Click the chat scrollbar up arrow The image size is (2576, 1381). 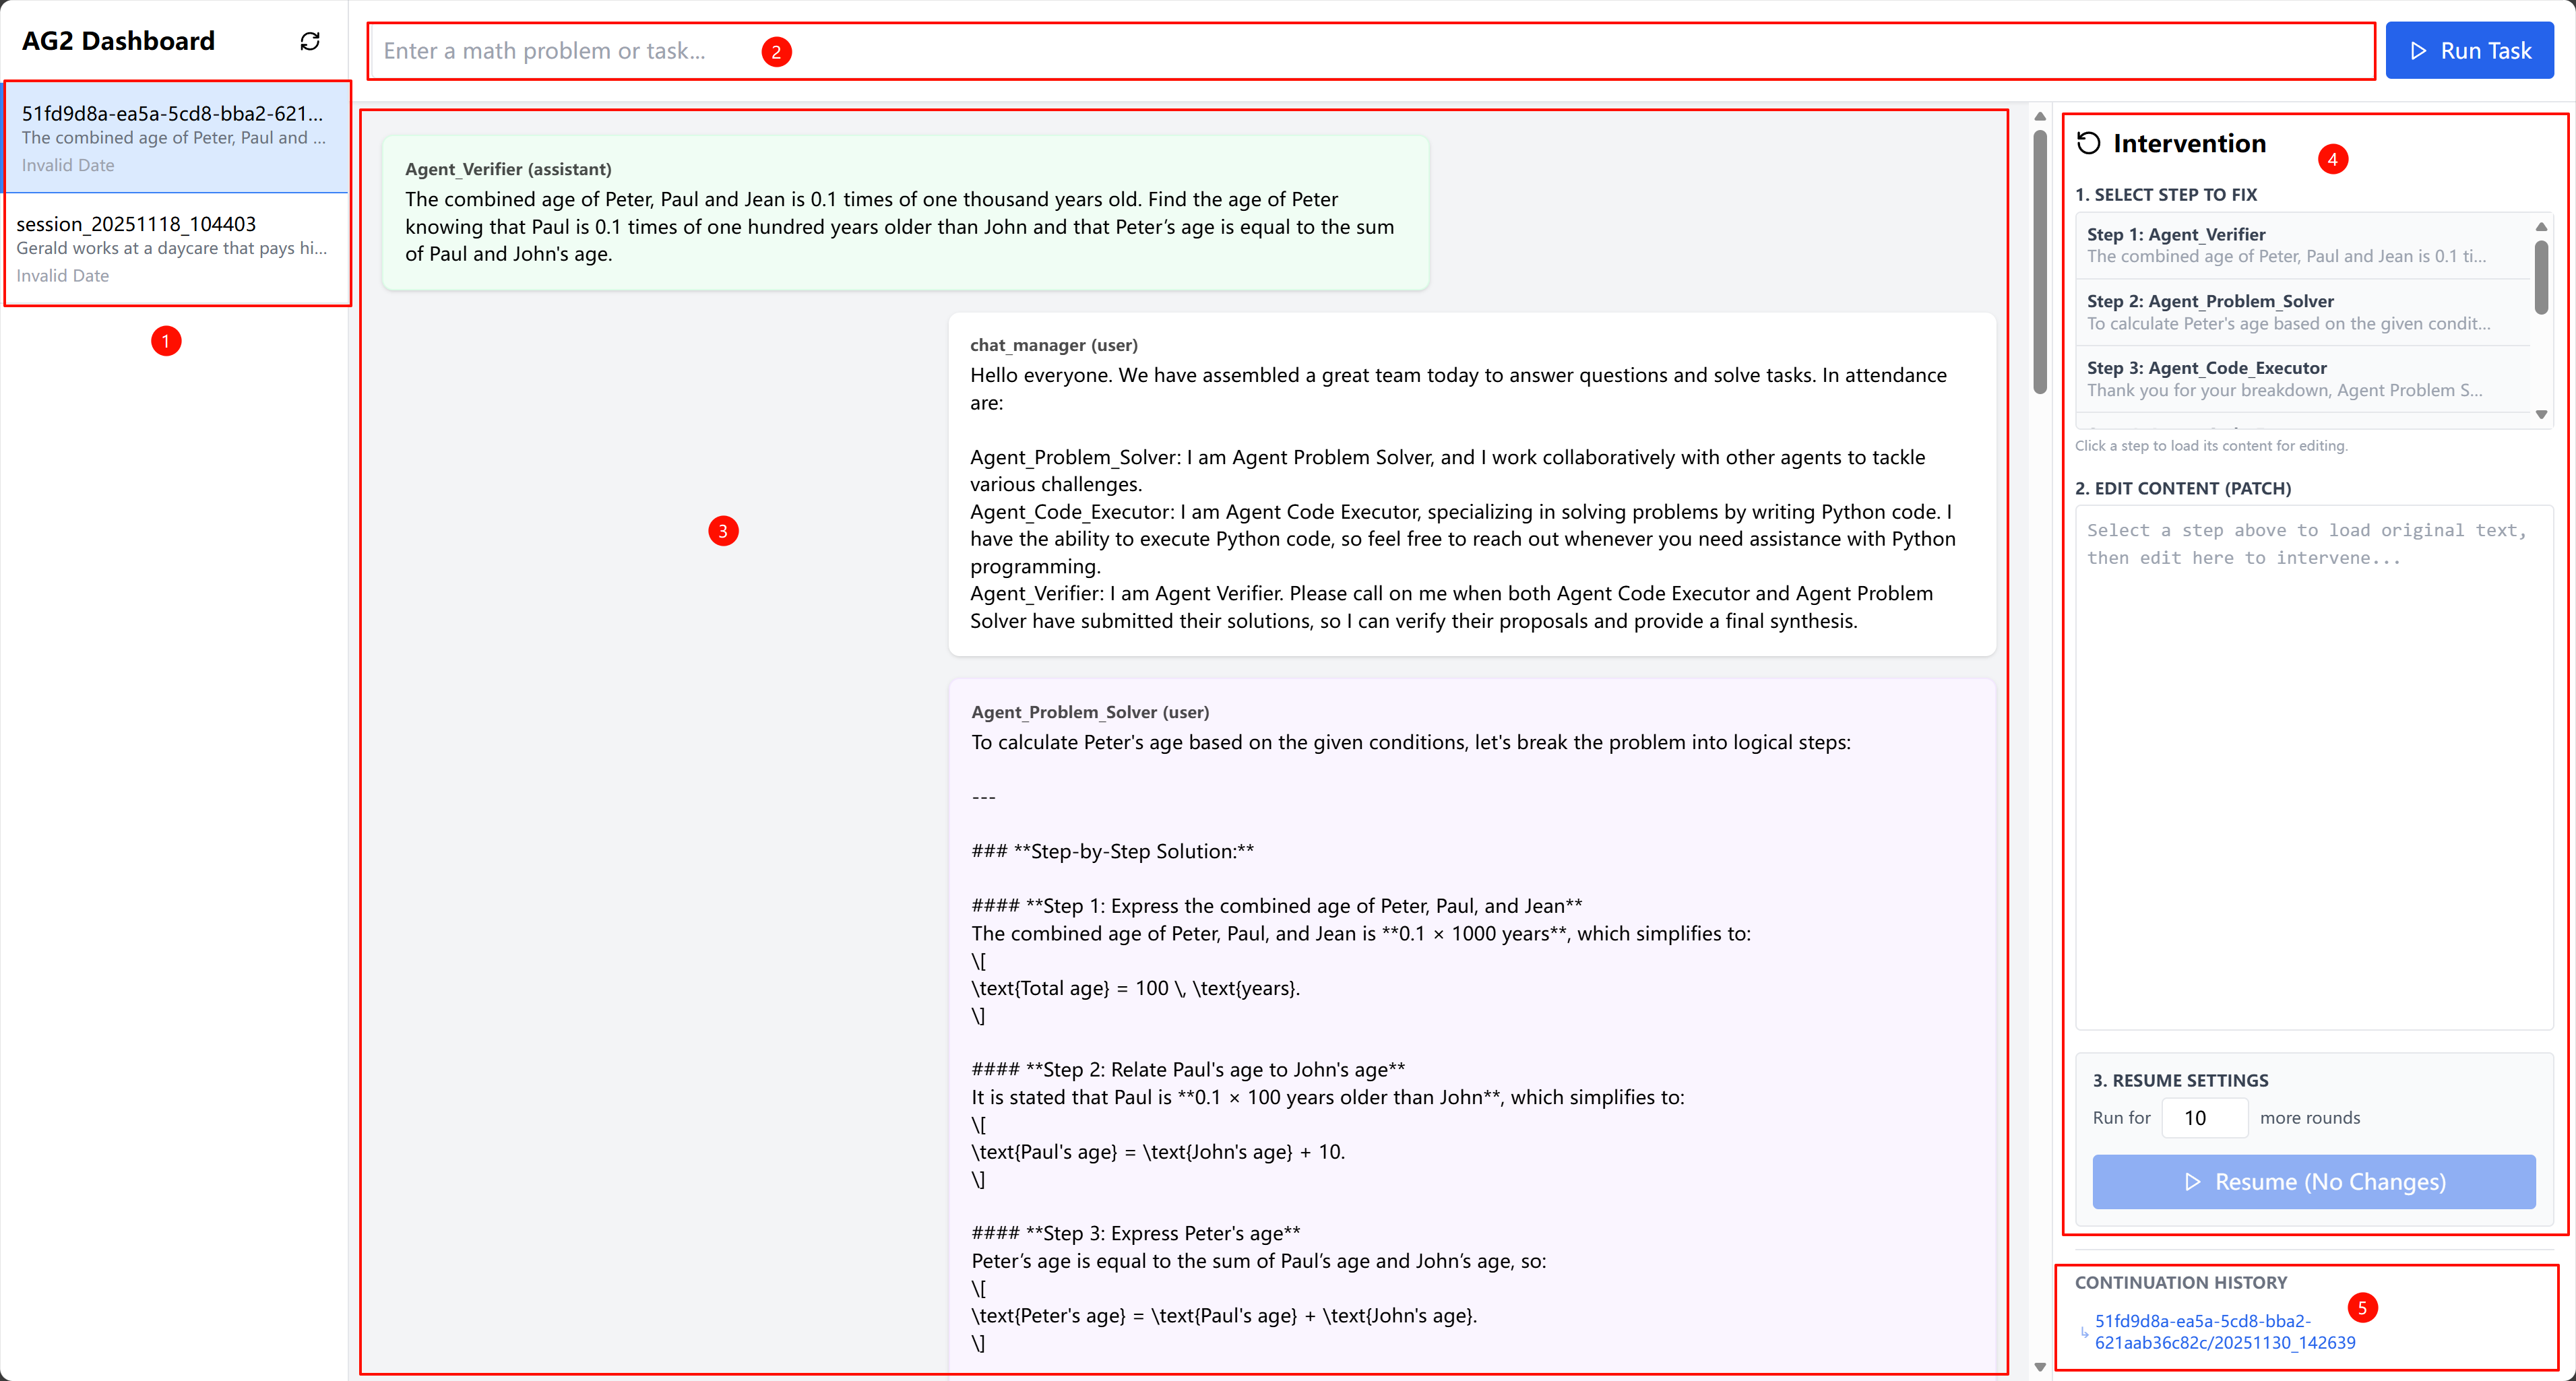coord(2040,117)
